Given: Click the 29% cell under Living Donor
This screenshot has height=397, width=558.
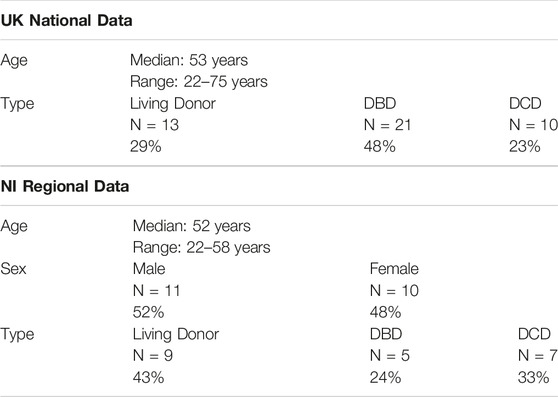Looking at the screenshot, I should (146, 147).
